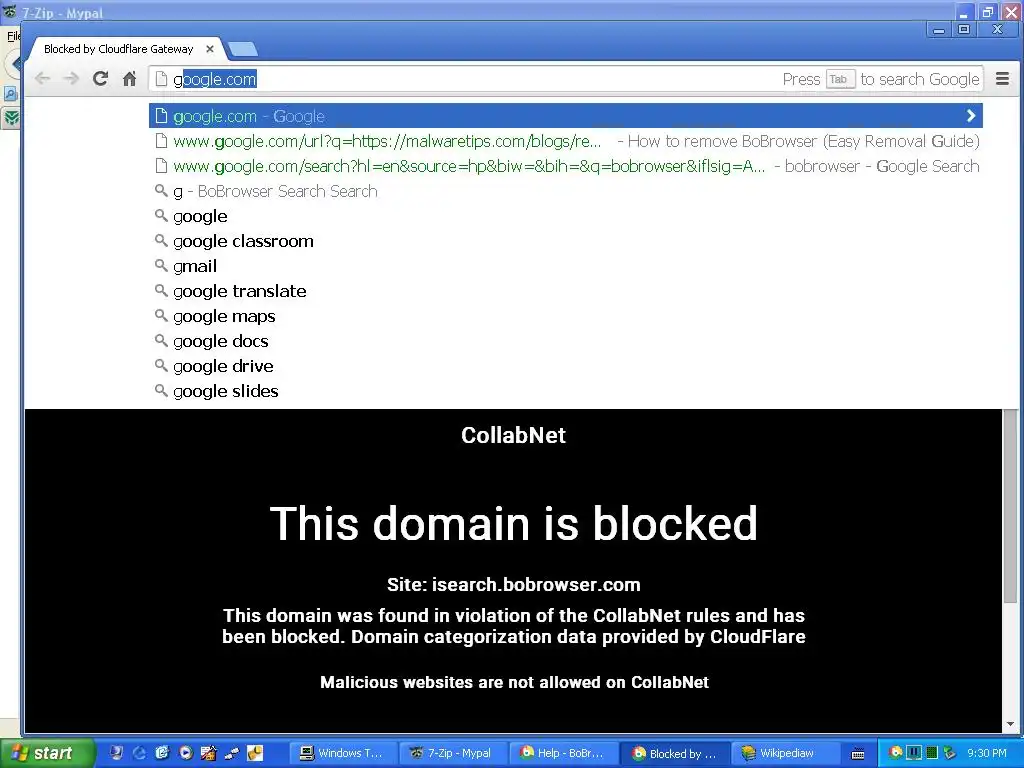Open a new tab
1024x768 pixels.
coord(244,50)
